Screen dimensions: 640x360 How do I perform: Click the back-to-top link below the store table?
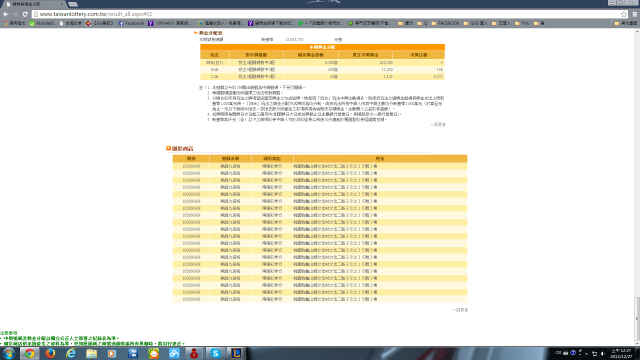(x=460, y=310)
